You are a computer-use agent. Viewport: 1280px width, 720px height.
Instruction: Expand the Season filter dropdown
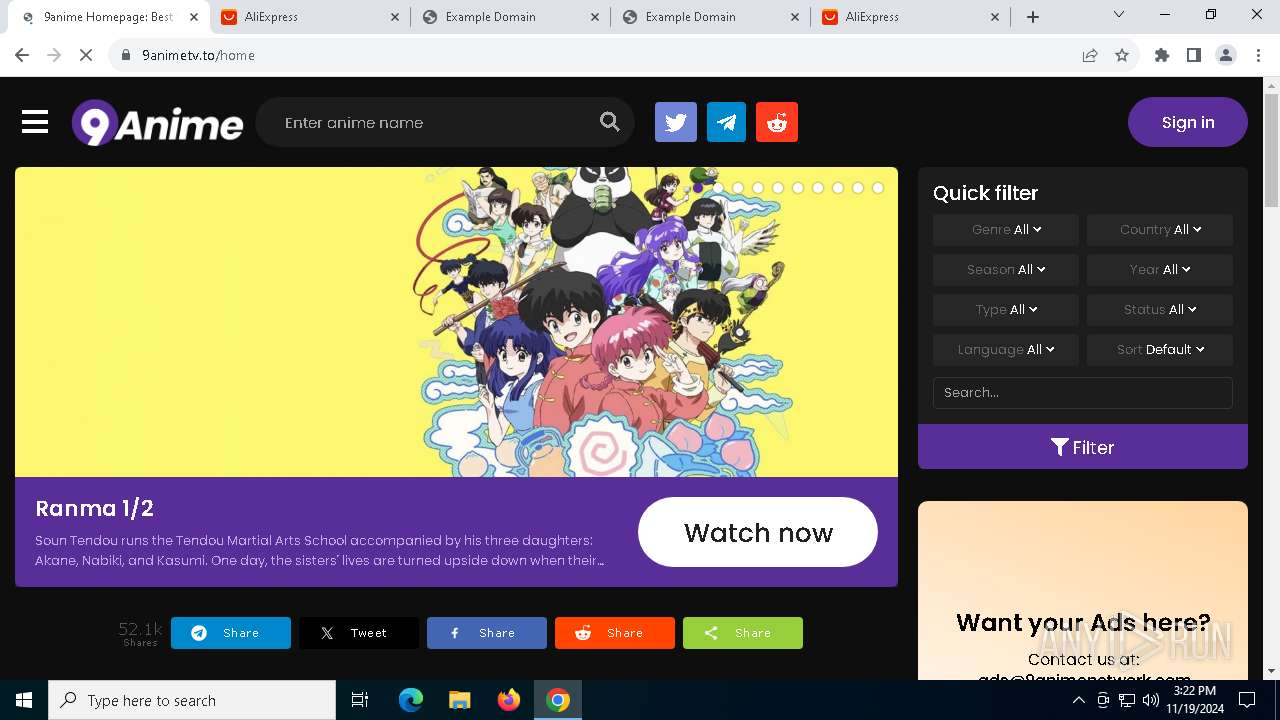tap(1006, 269)
